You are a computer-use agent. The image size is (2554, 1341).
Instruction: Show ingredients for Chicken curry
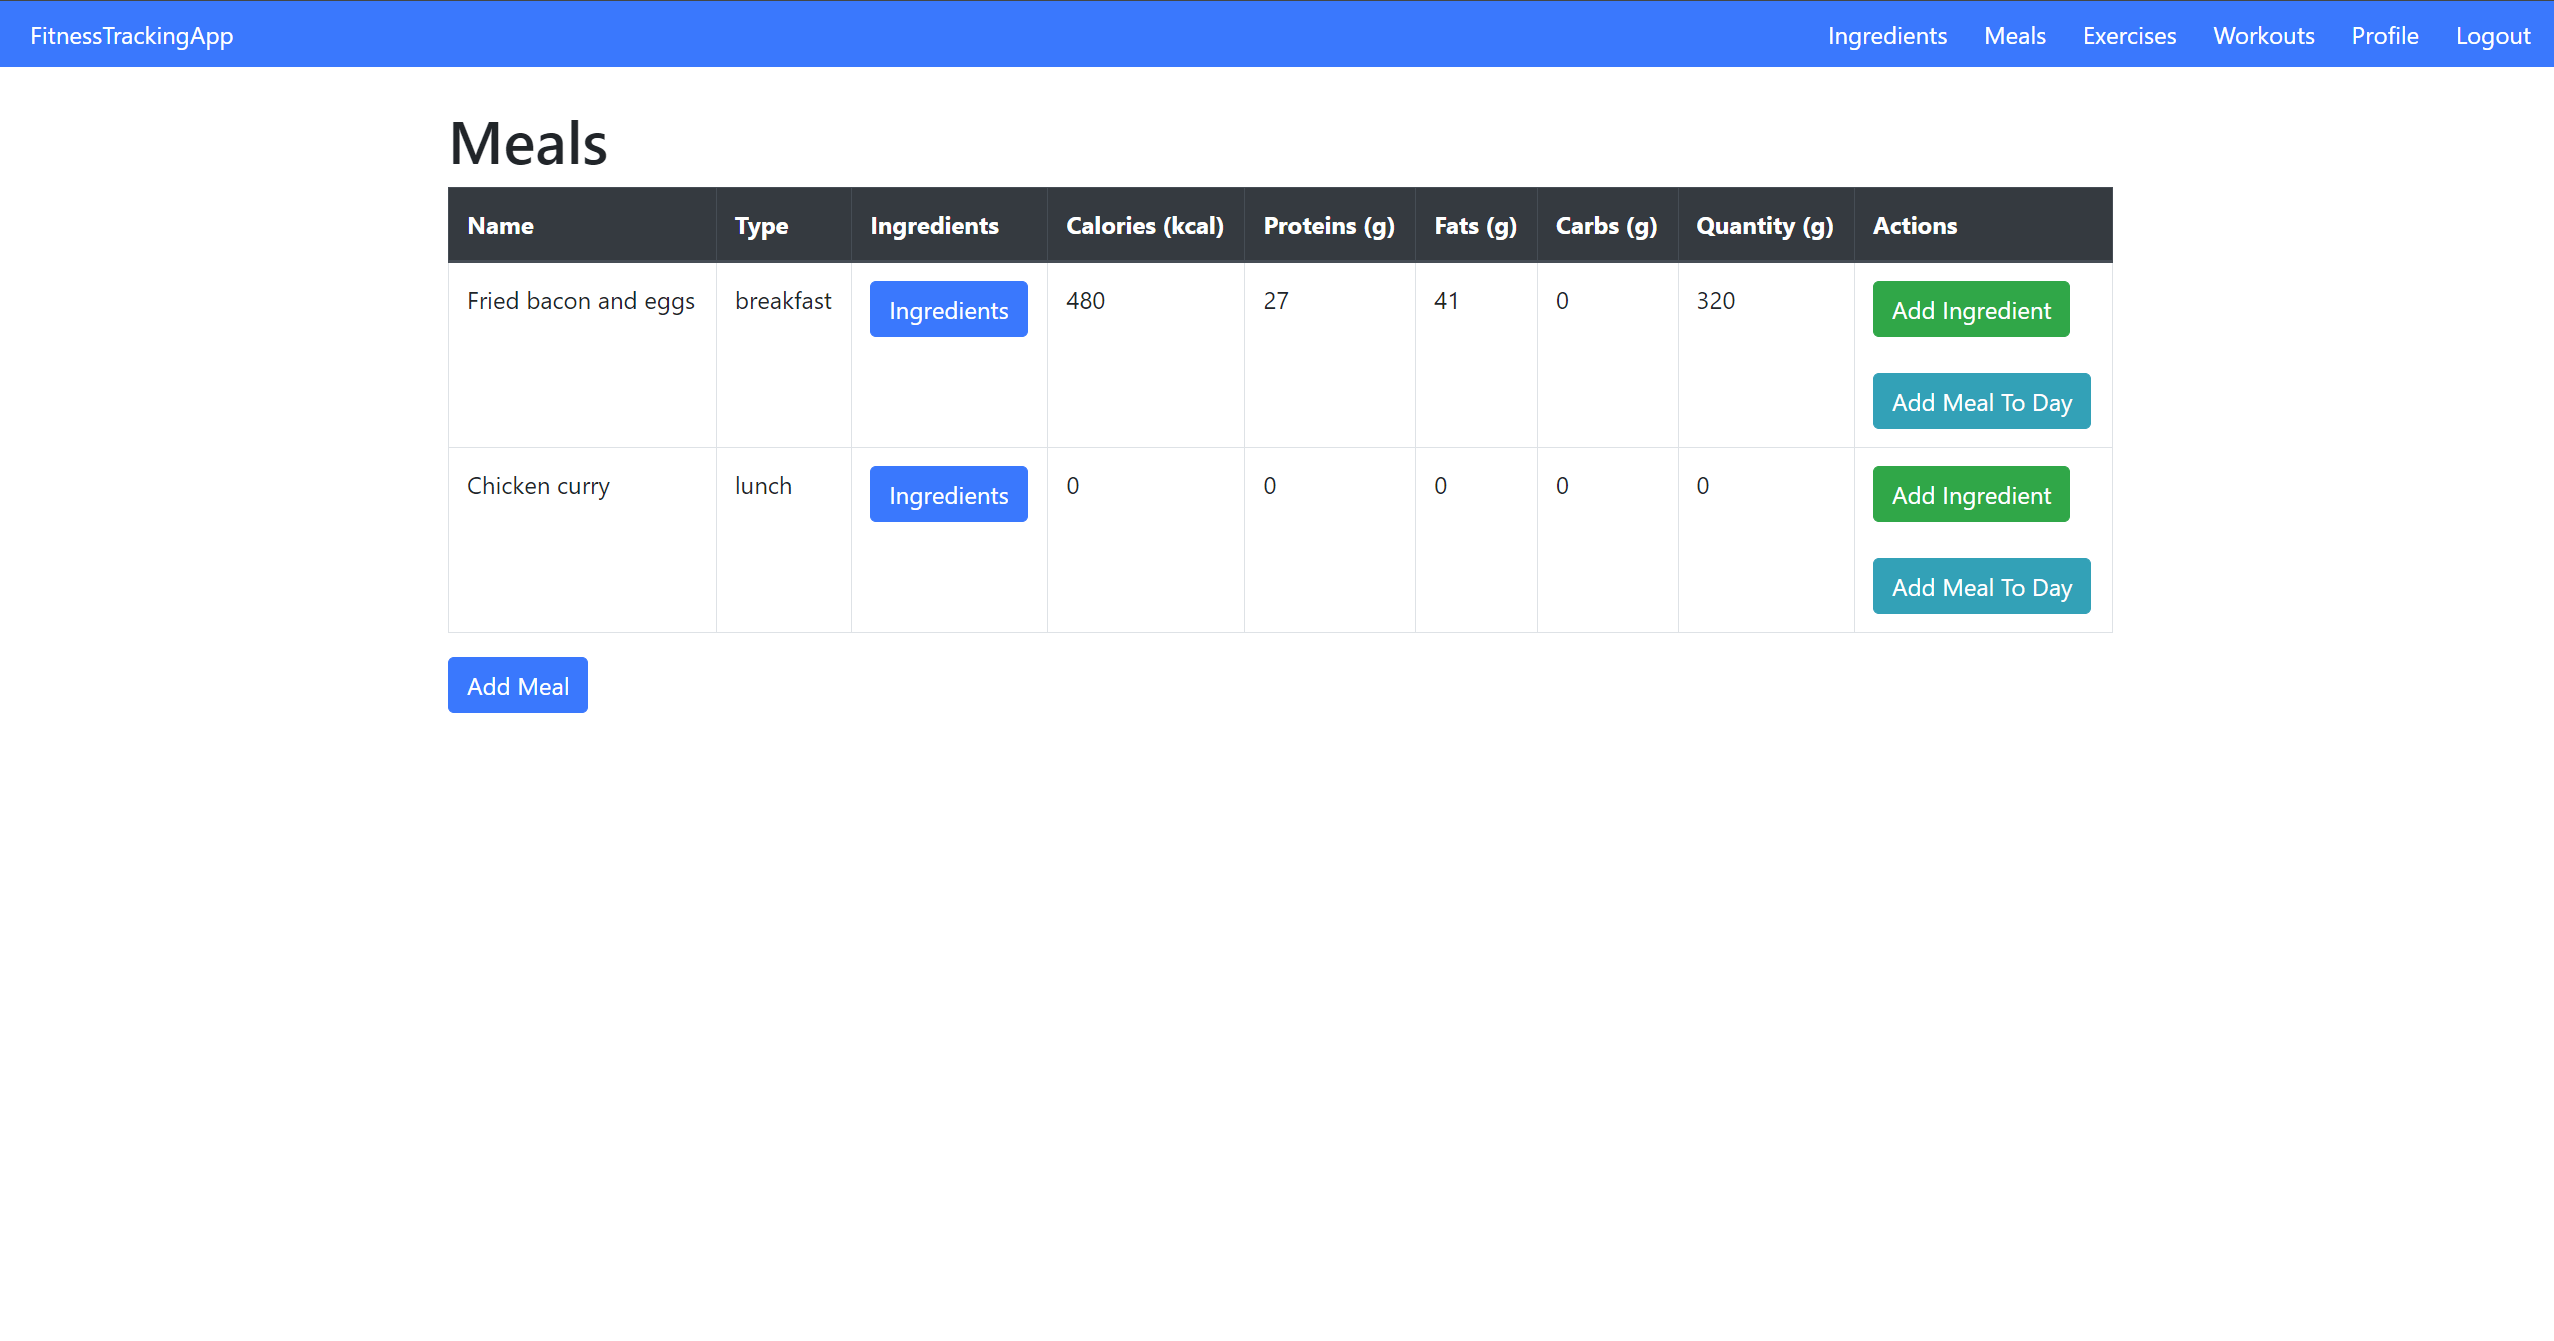click(947, 495)
